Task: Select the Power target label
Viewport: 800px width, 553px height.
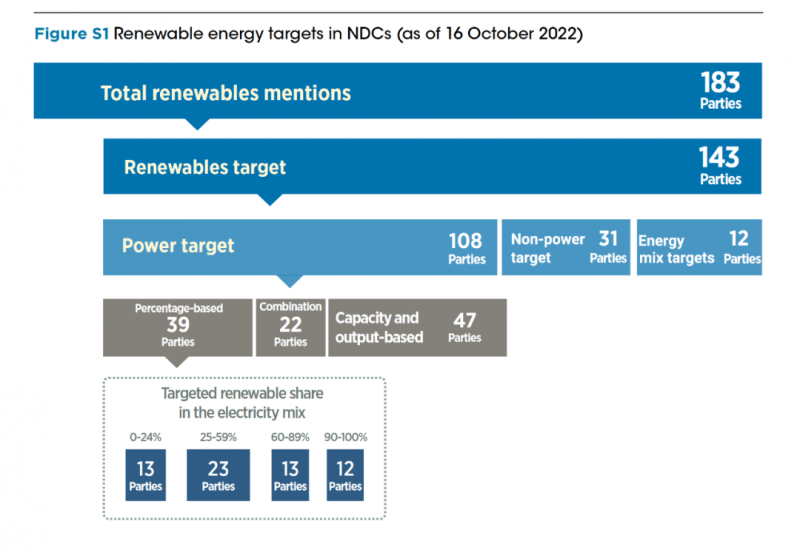Action: [178, 246]
